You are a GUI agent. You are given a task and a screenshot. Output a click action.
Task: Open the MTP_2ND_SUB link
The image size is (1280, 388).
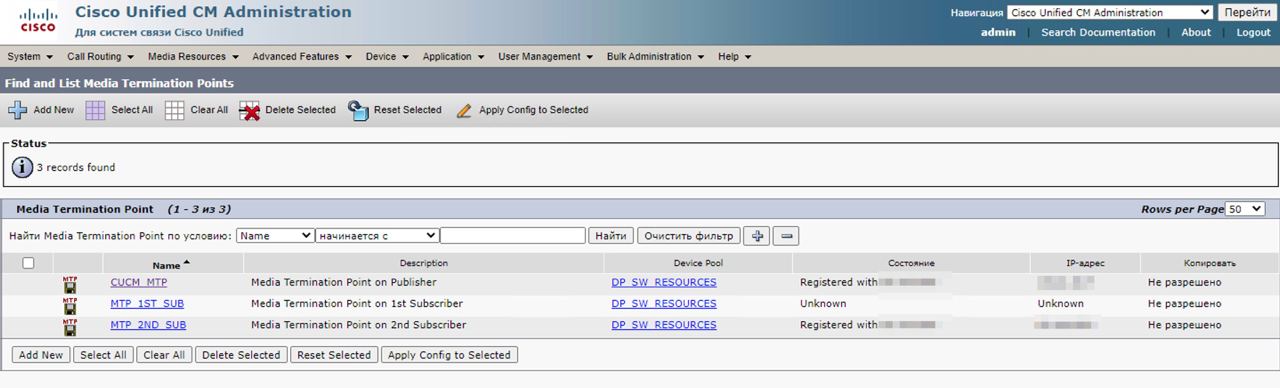tap(148, 325)
